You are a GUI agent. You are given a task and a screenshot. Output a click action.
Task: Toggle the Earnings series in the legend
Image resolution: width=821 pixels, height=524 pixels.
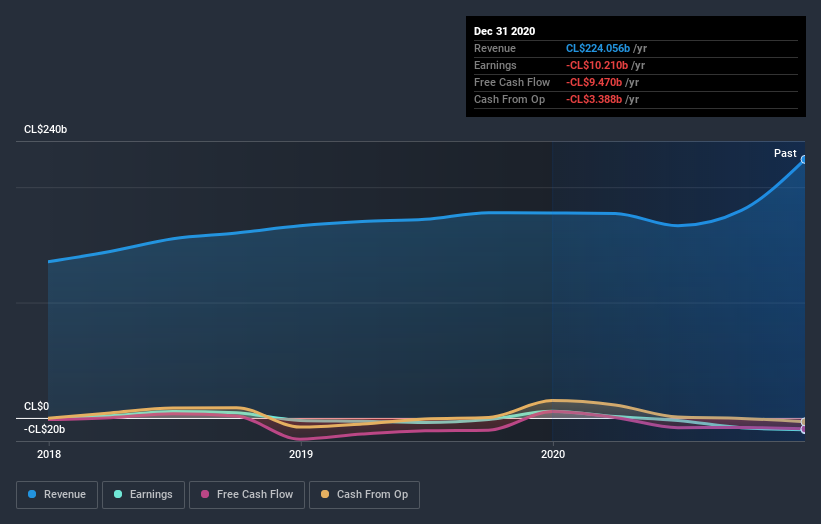coord(143,495)
